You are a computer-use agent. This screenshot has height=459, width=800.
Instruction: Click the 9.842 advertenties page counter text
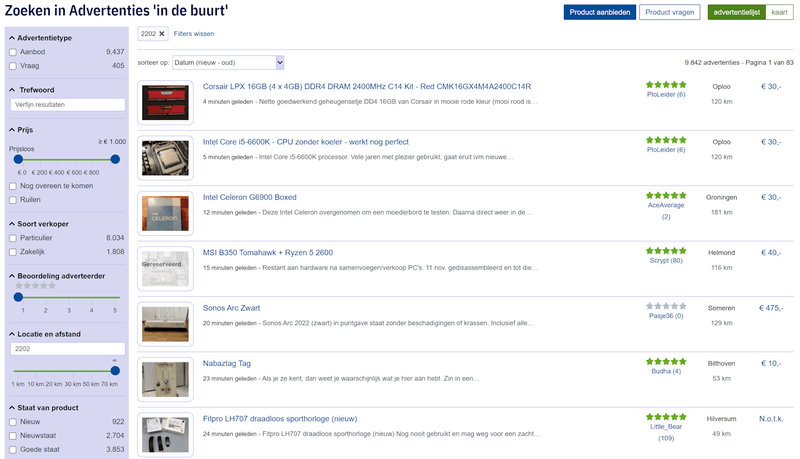tap(739, 63)
